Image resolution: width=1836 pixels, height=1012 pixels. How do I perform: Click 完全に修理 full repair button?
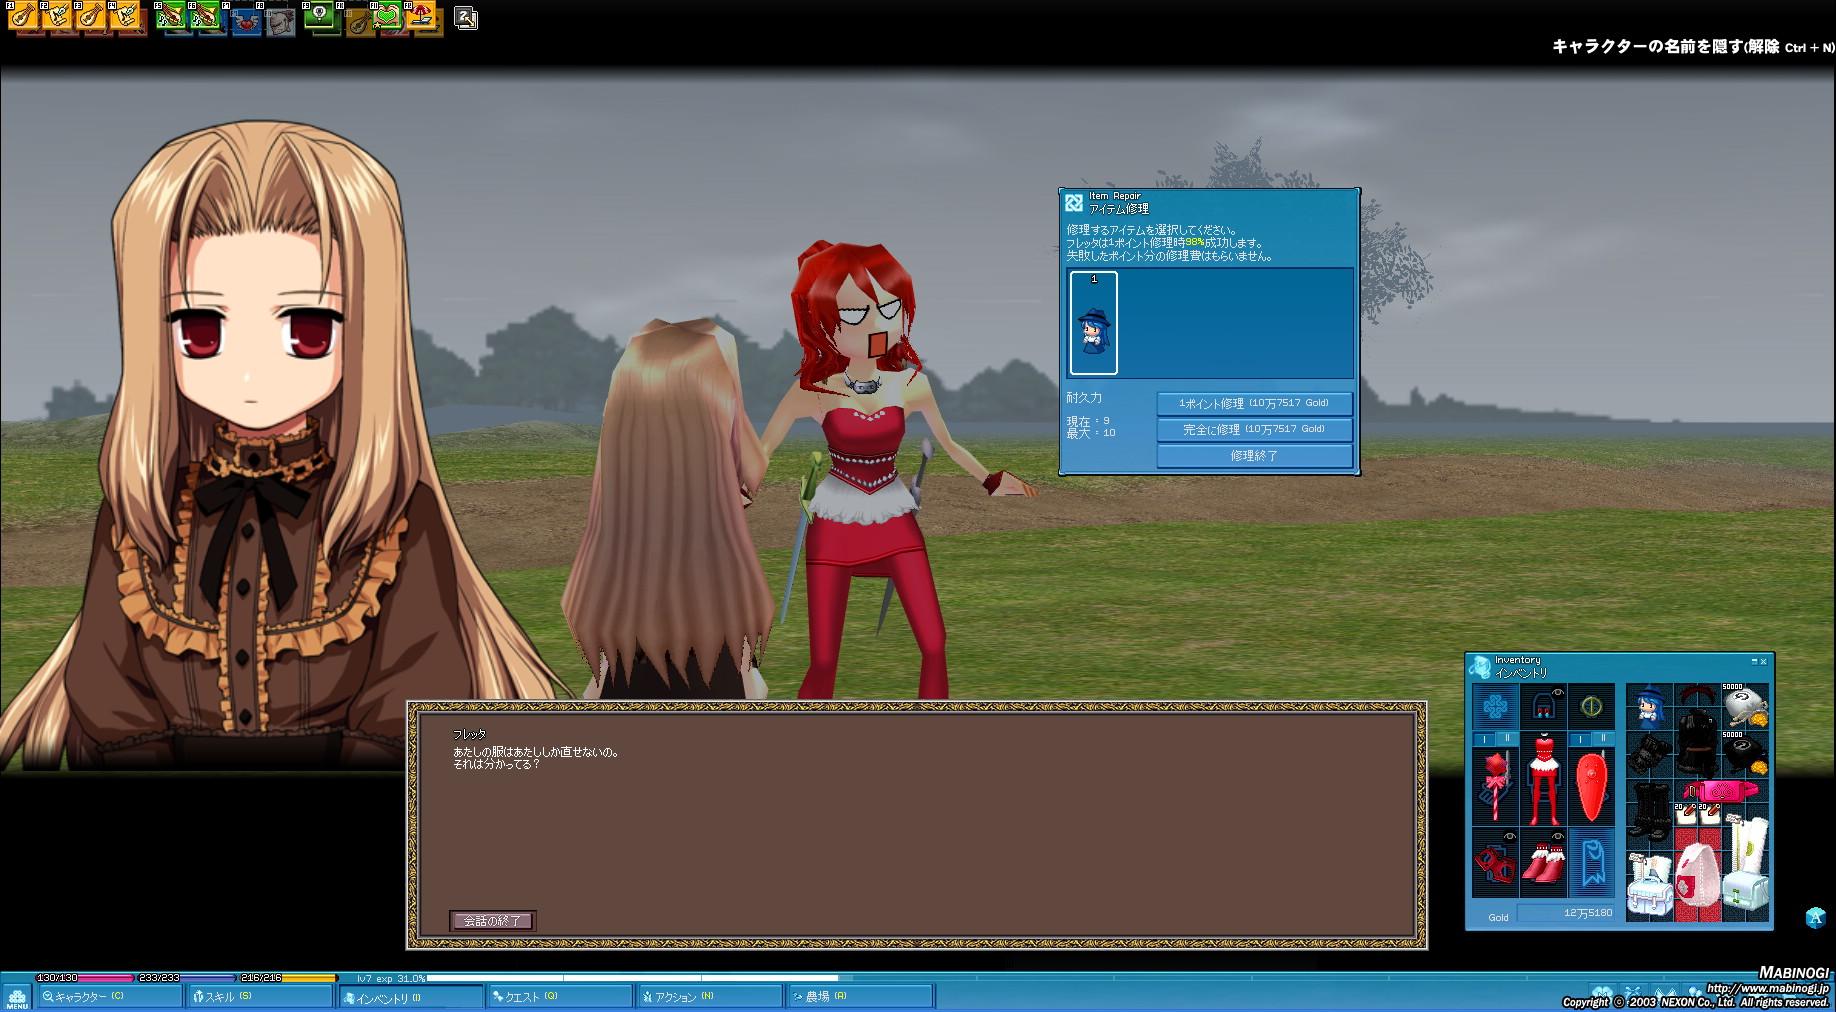click(x=1254, y=429)
